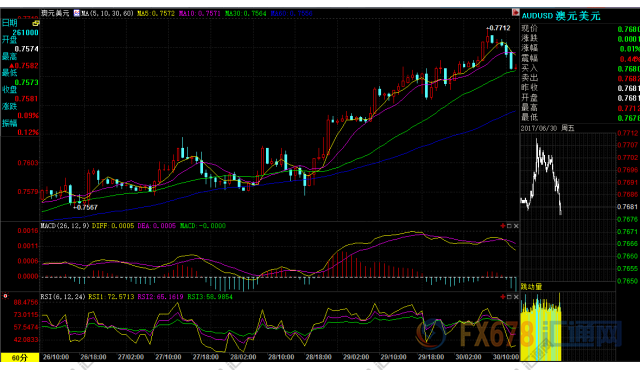This screenshot has height=370, width=640.
Task: Click the red plus icon on RSI panel
Action: [502, 297]
